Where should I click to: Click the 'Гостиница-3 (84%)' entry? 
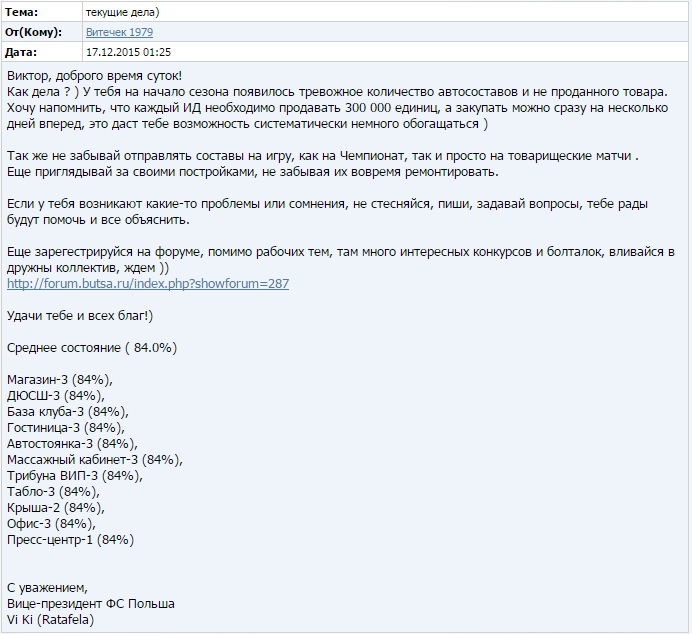[66, 428]
